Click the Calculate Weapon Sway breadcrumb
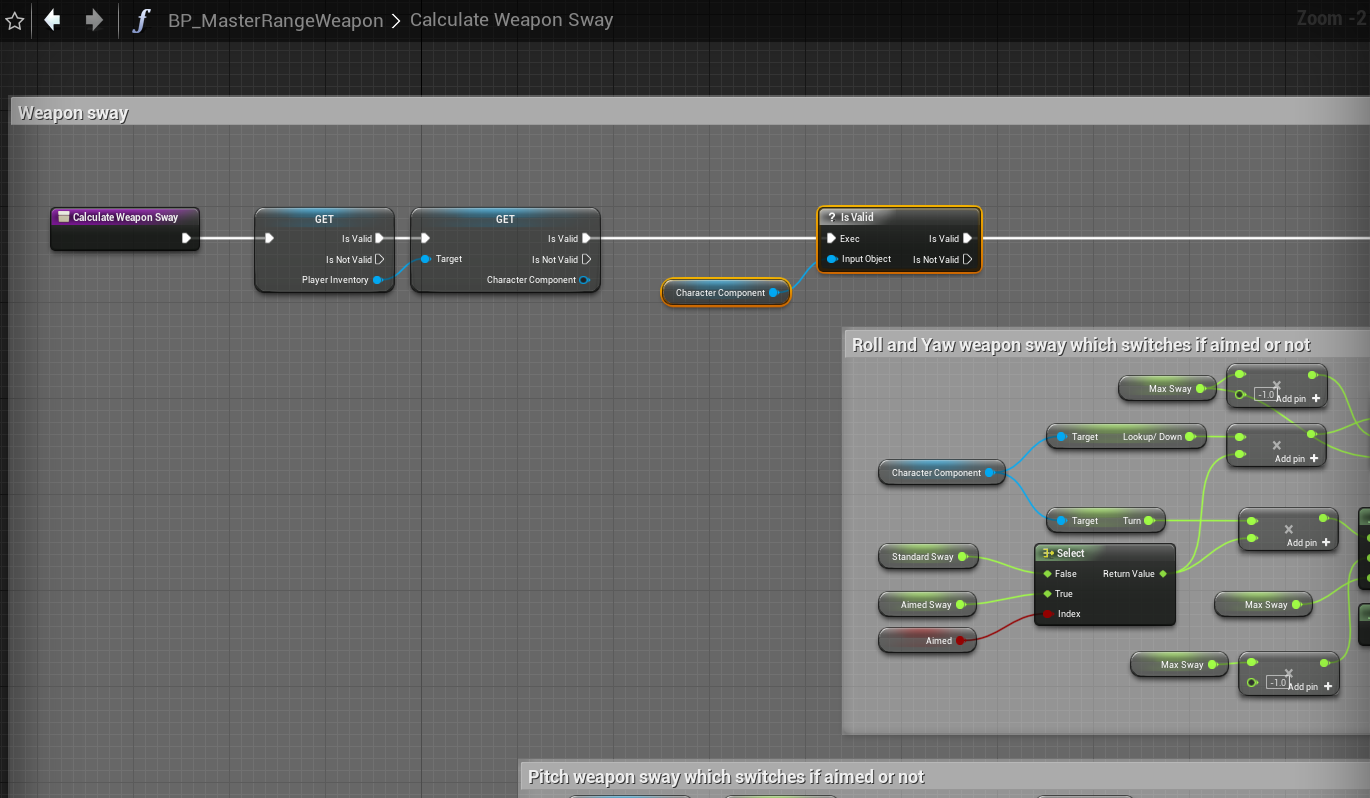The image size is (1370, 798). coord(511,20)
